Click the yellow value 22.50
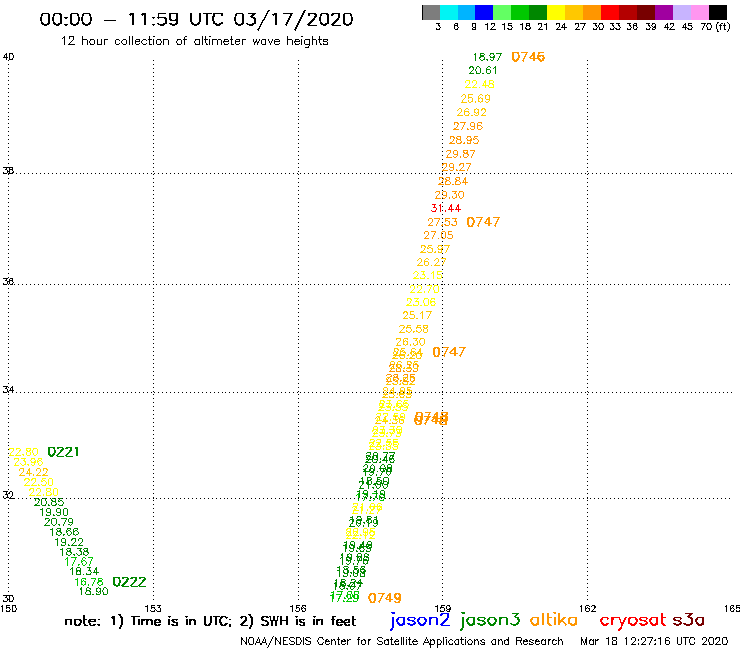The image size is (740, 650). click(x=39, y=482)
